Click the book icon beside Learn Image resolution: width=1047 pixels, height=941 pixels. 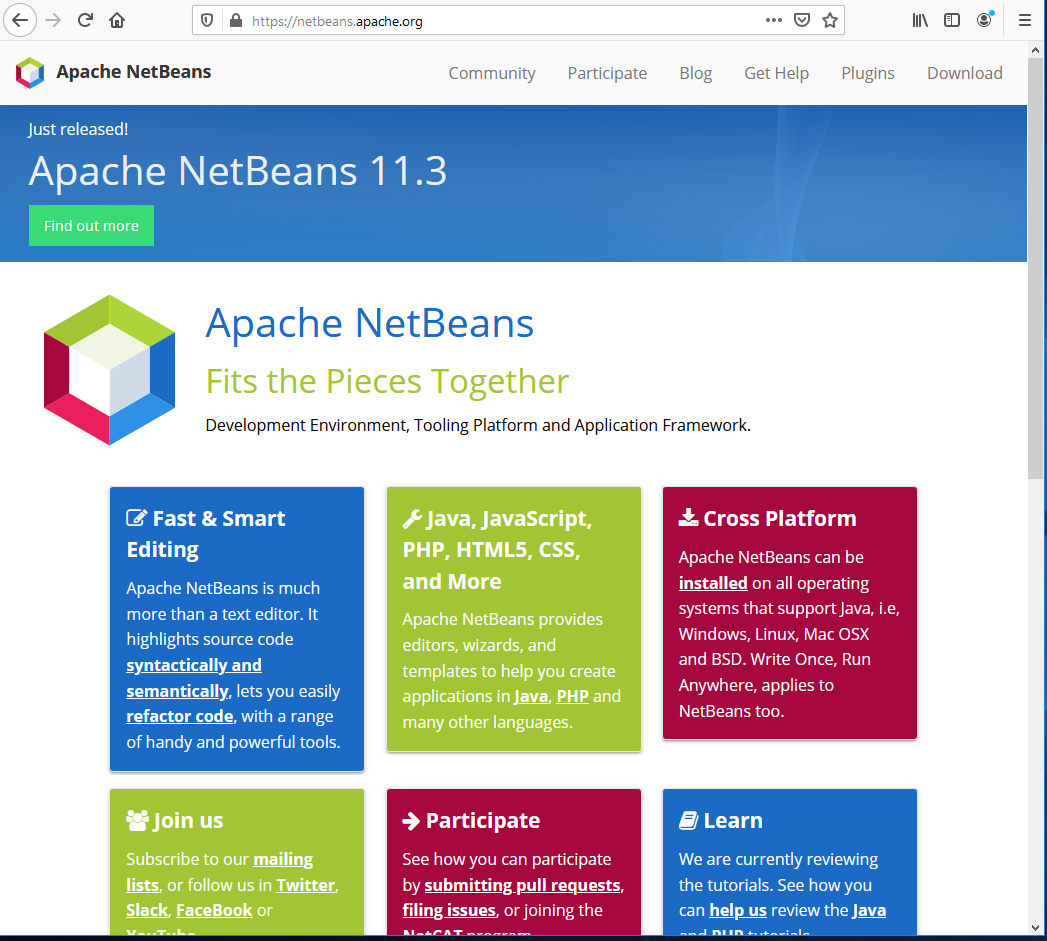688,820
